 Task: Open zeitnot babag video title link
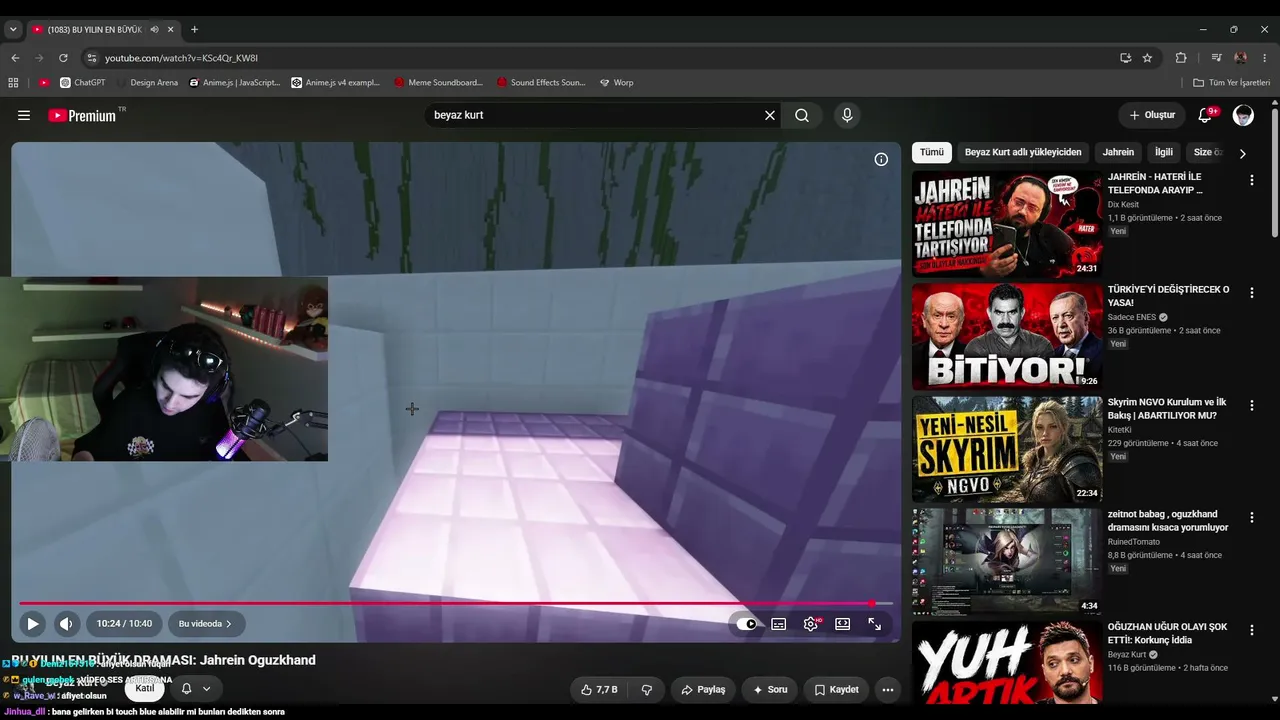point(1168,521)
